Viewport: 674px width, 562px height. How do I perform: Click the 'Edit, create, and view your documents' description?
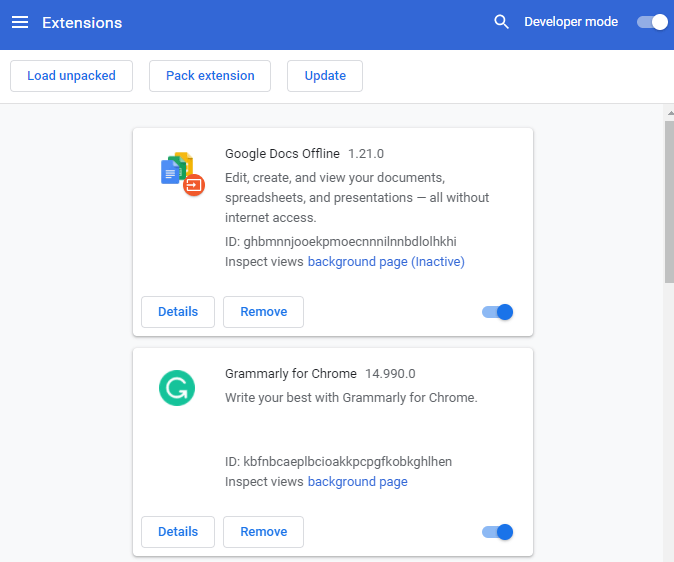[x=357, y=198]
